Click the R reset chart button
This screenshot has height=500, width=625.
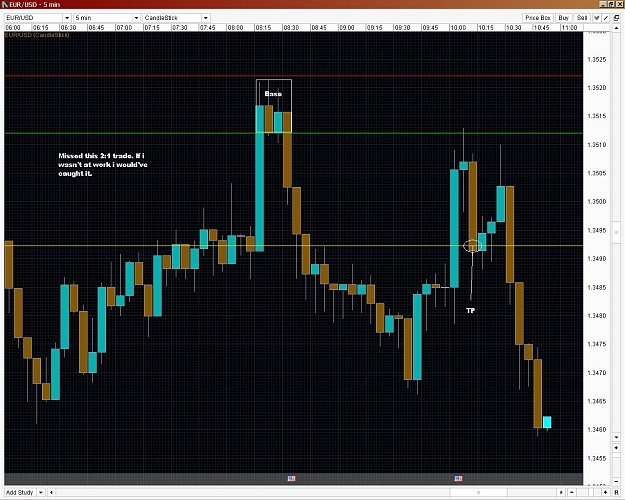(616, 492)
